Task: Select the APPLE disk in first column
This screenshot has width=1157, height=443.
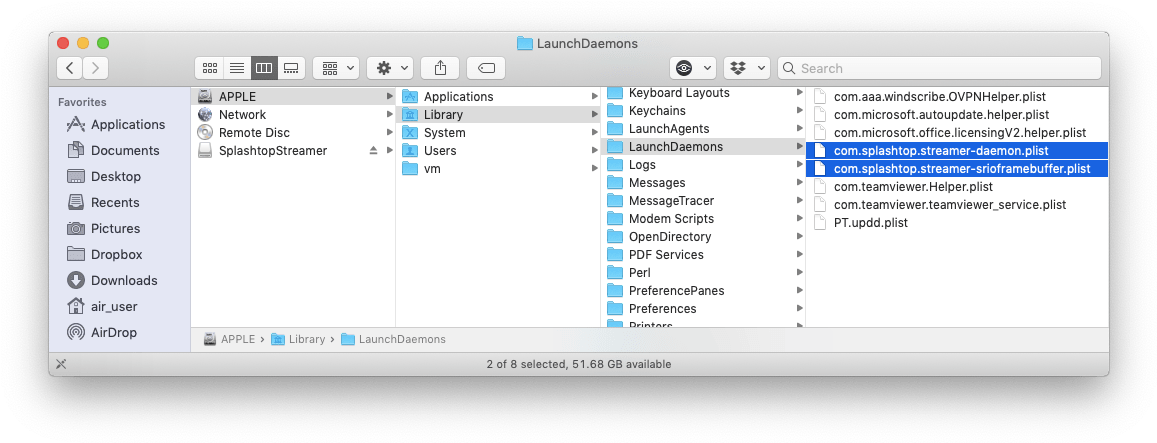Action: 293,97
